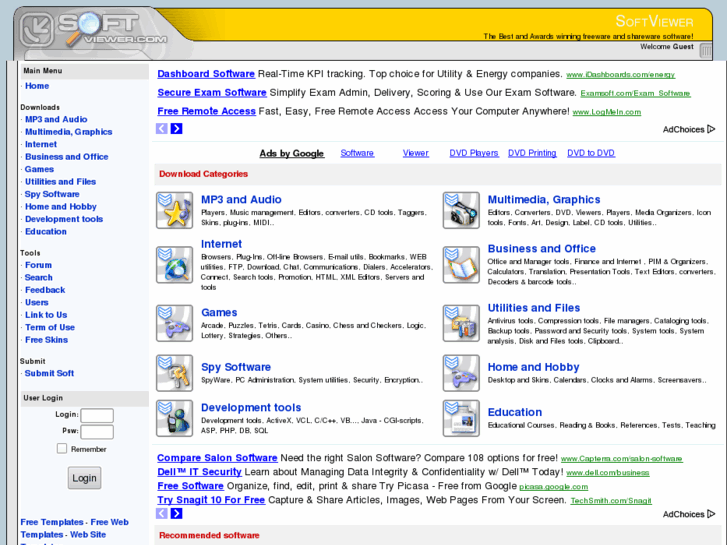Image resolution: width=727 pixels, height=545 pixels.
Task: Open the MP3 and Audio category heading
Action: coord(241,199)
